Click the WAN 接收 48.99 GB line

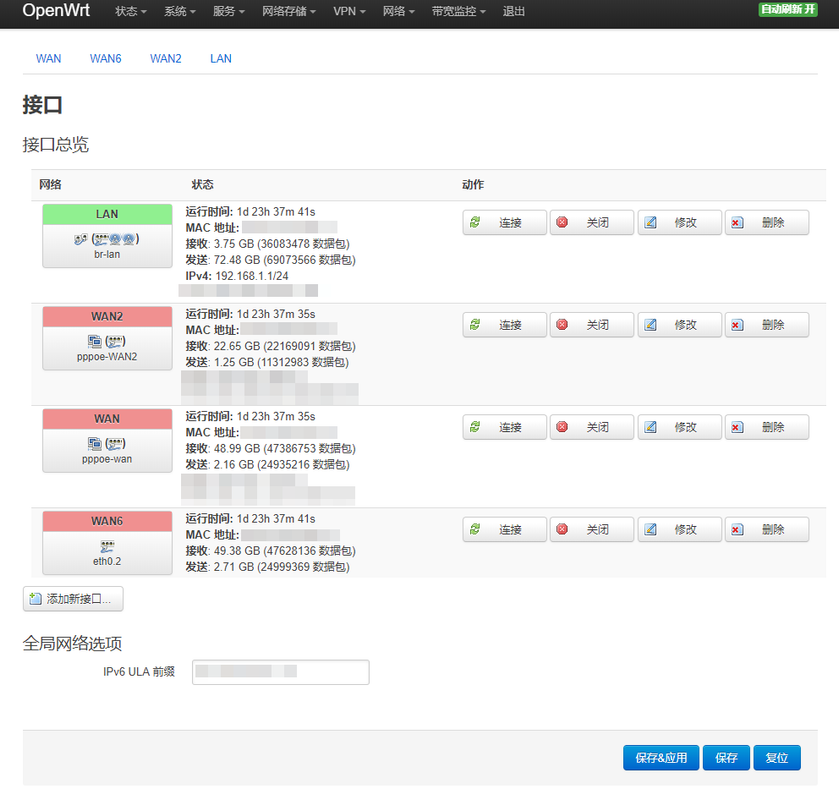click(270, 448)
